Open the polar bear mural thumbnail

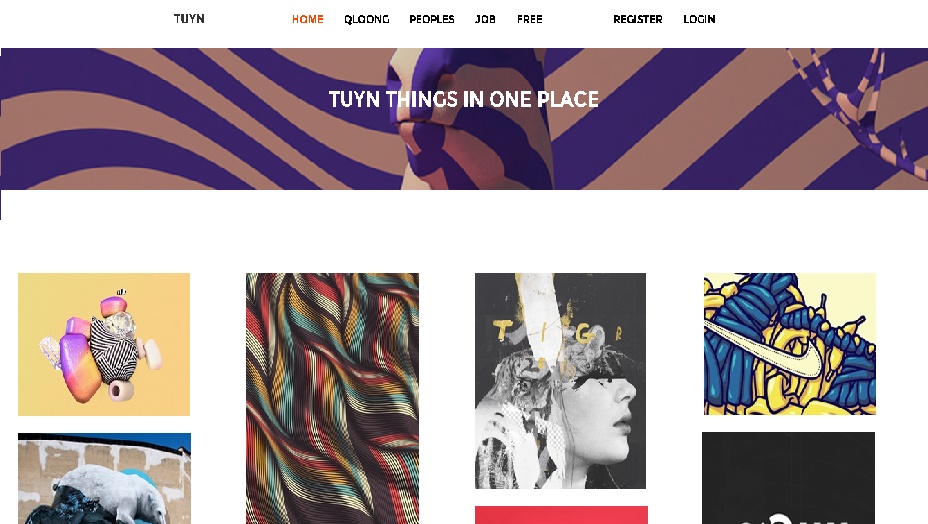click(104, 478)
